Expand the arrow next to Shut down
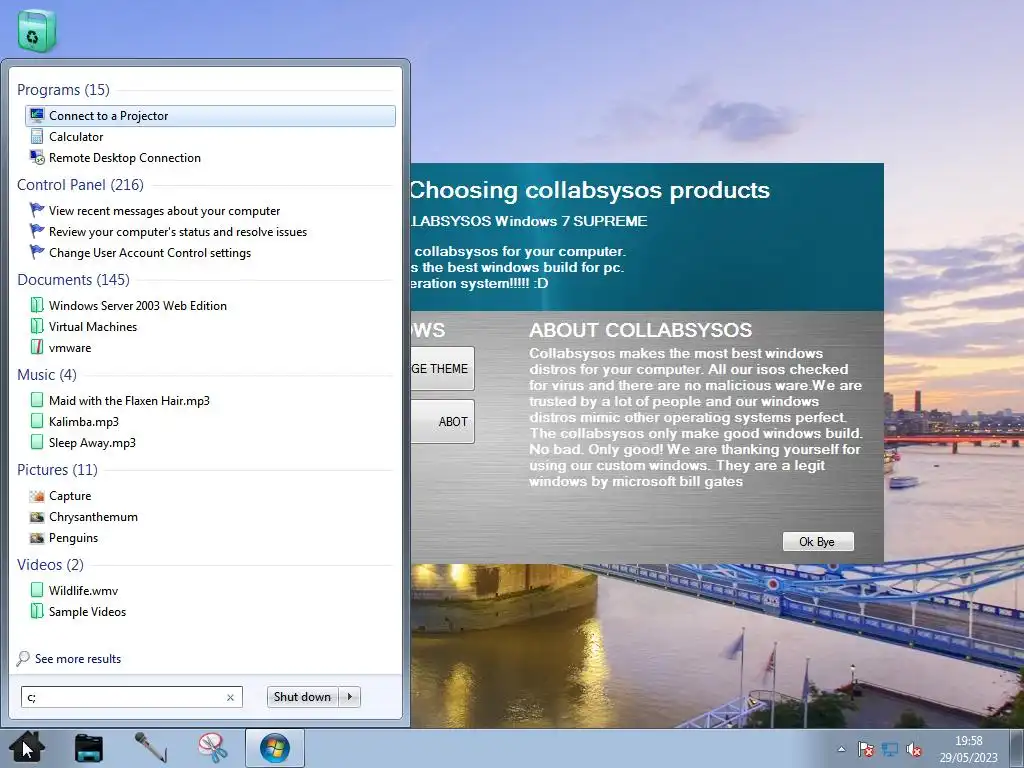Screen dimensions: 1024x768 (x=349, y=697)
